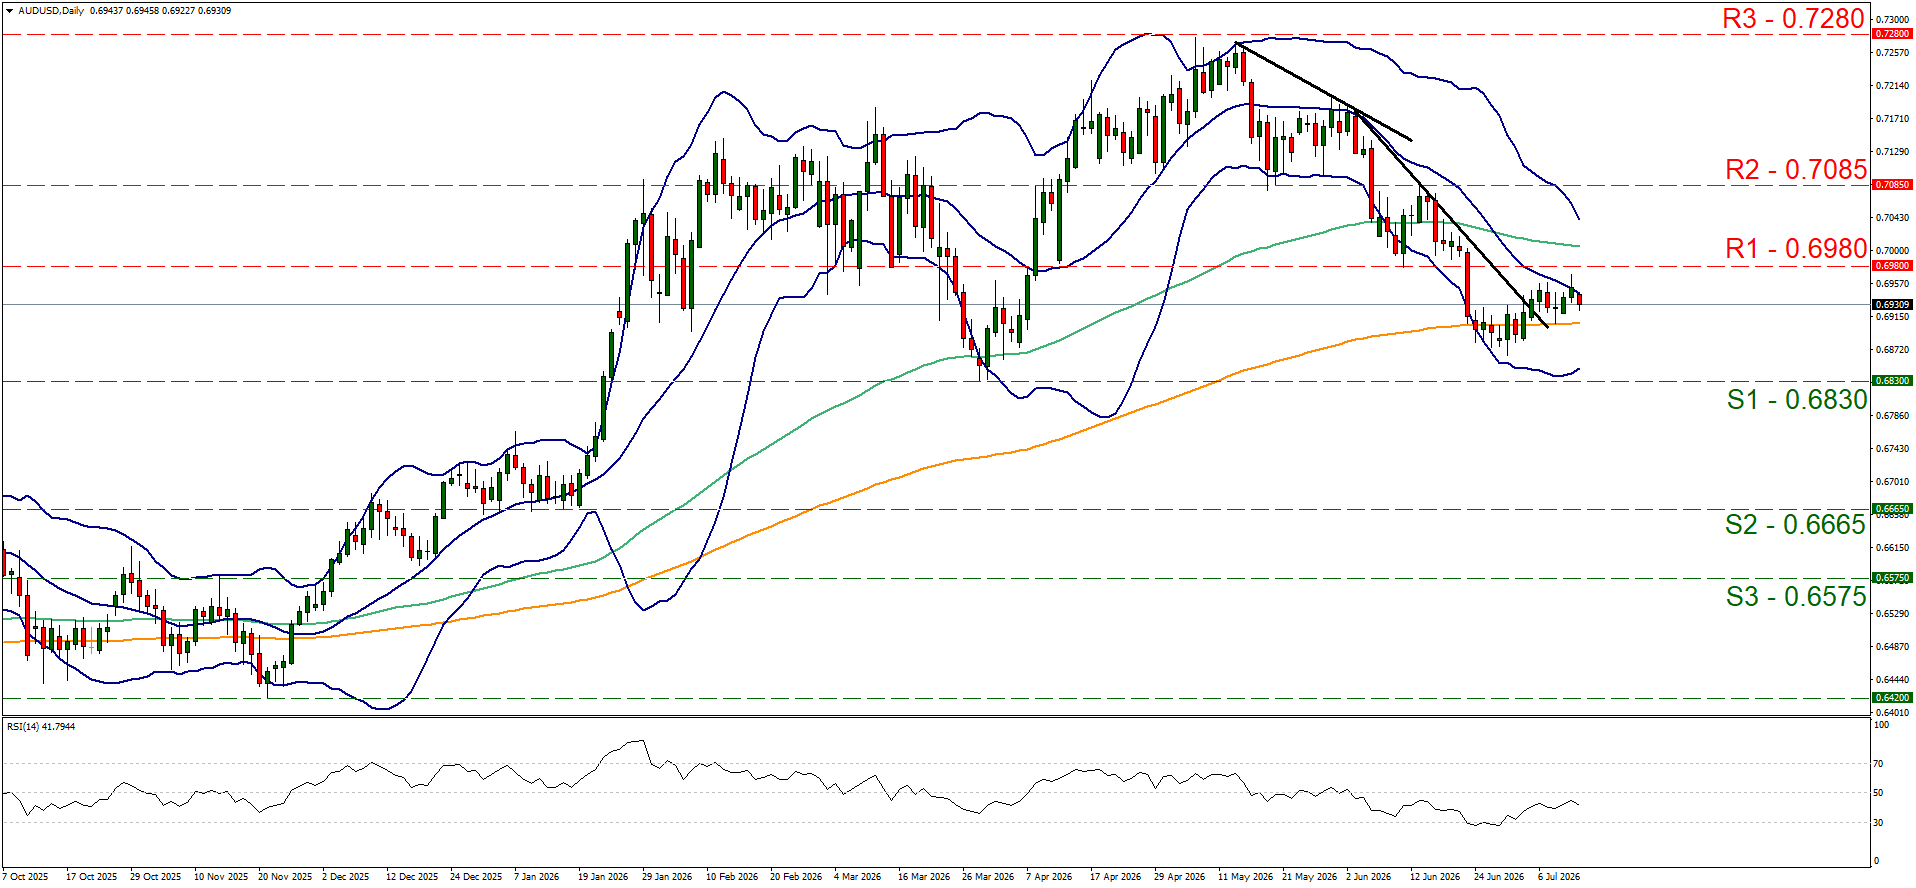
Task: Click the 70 level on RSI scale
Action: [1878, 764]
